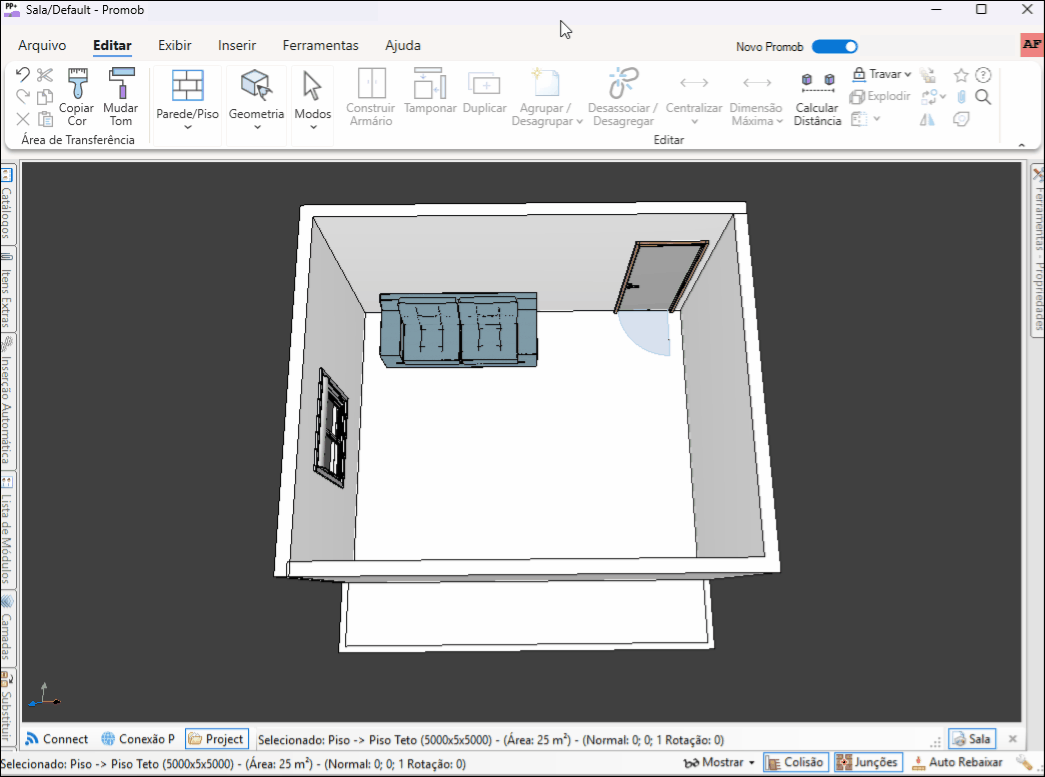The image size is (1045, 777).
Task: Click the undo arrow icon
Action: [23, 75]
